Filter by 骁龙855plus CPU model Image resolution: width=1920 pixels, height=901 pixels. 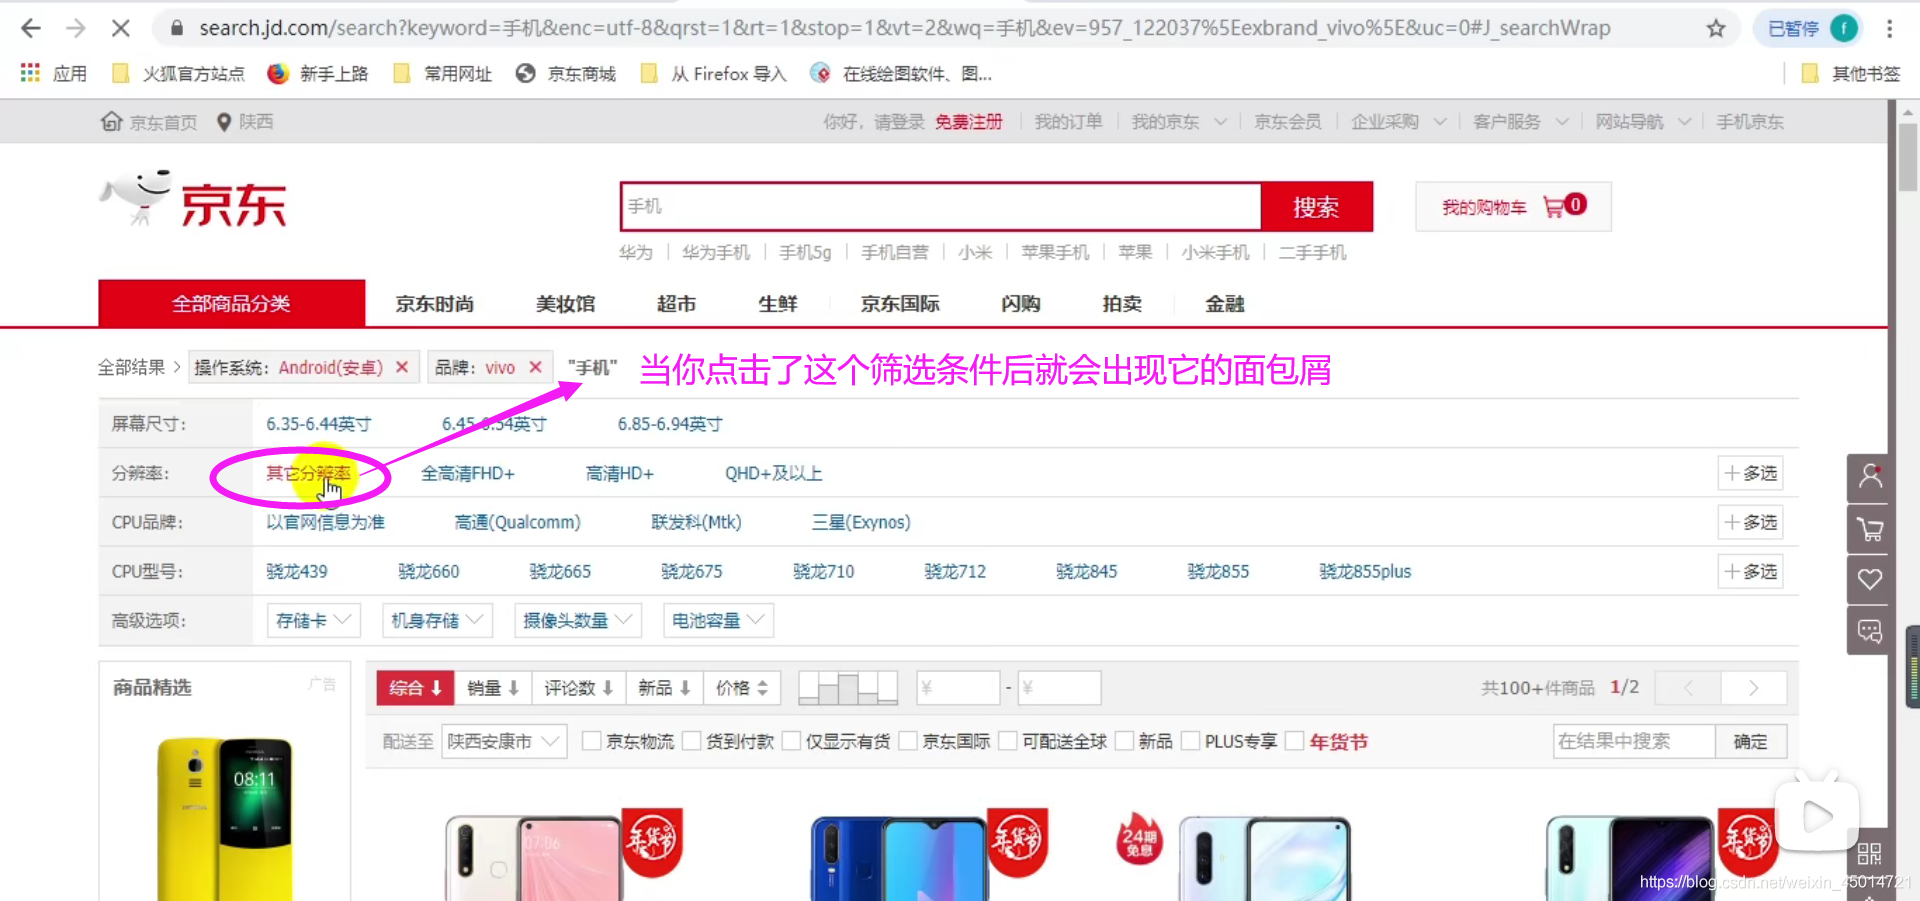1365,571
